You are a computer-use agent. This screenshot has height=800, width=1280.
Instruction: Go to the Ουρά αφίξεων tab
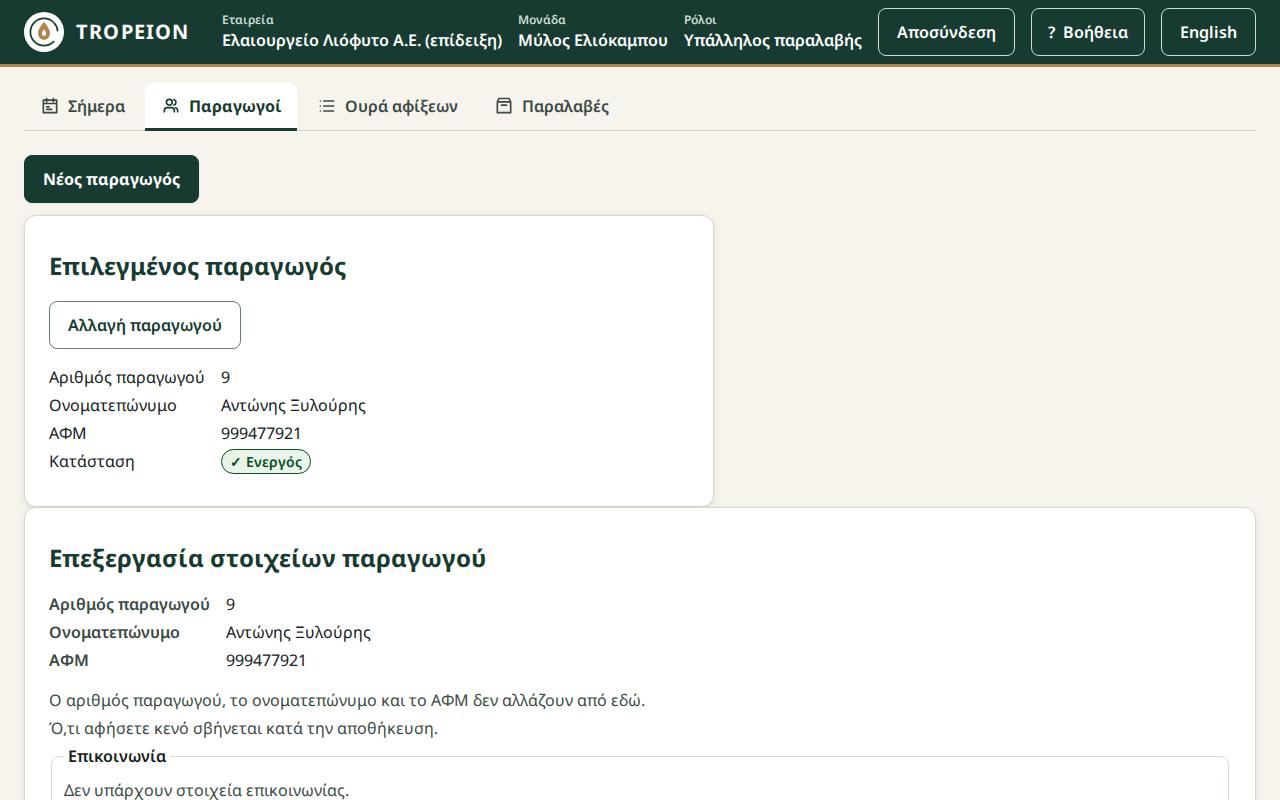(388, 106)
